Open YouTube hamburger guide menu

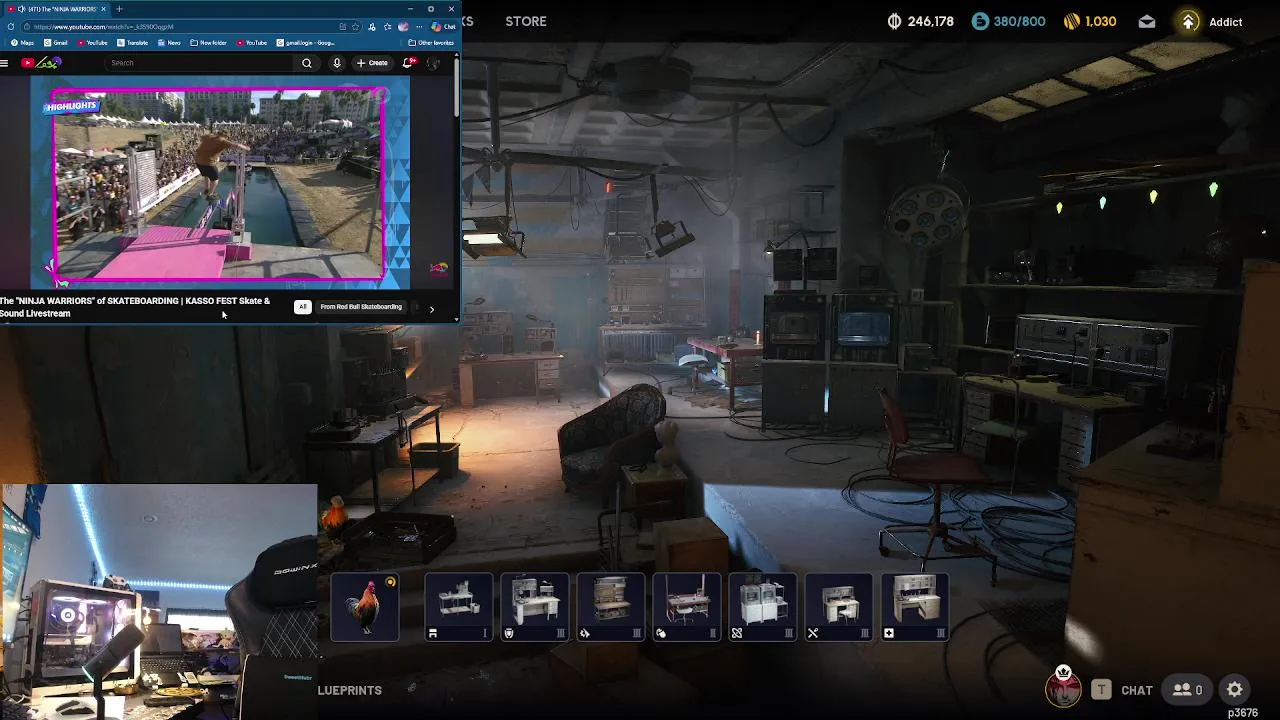(4, 63)
